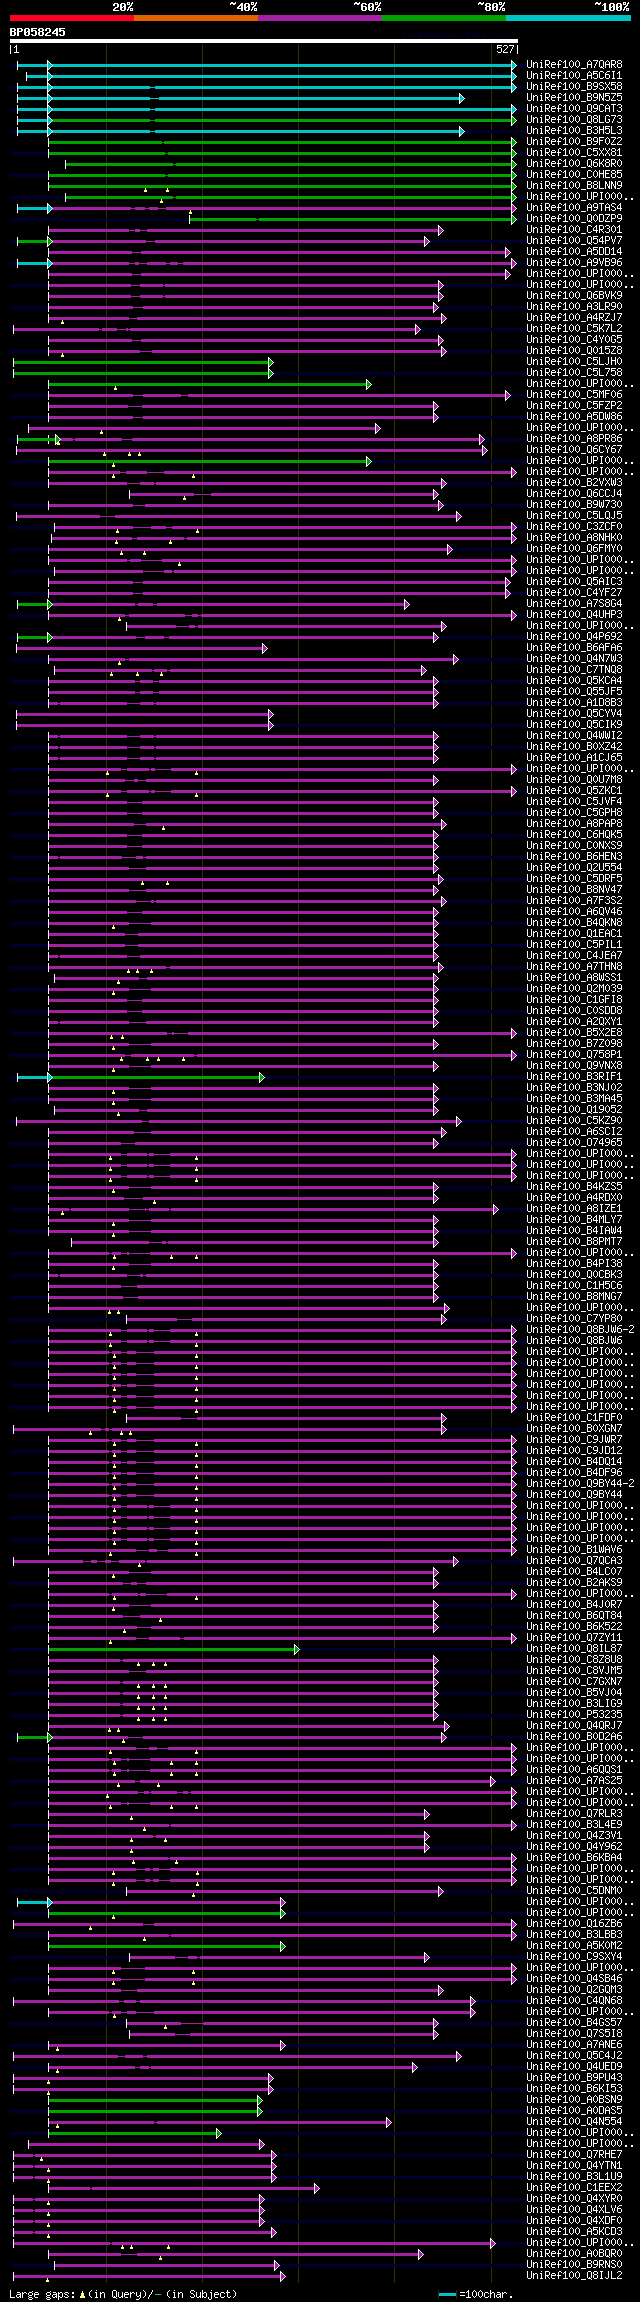This screenshot has height=2302, width=640.
Task: Select hit label UniRef100_A9TAS4
Action: point(574,207)
